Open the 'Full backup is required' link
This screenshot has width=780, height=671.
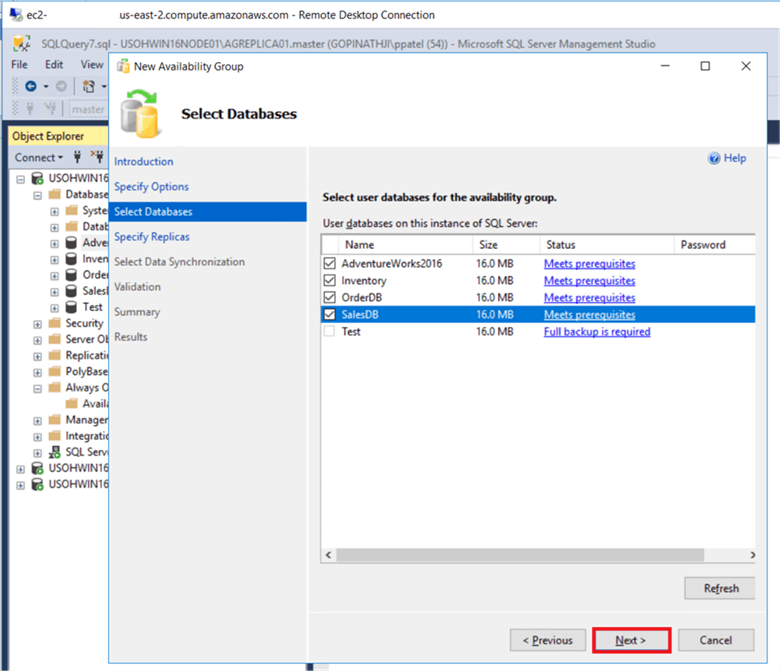[596, 332]
